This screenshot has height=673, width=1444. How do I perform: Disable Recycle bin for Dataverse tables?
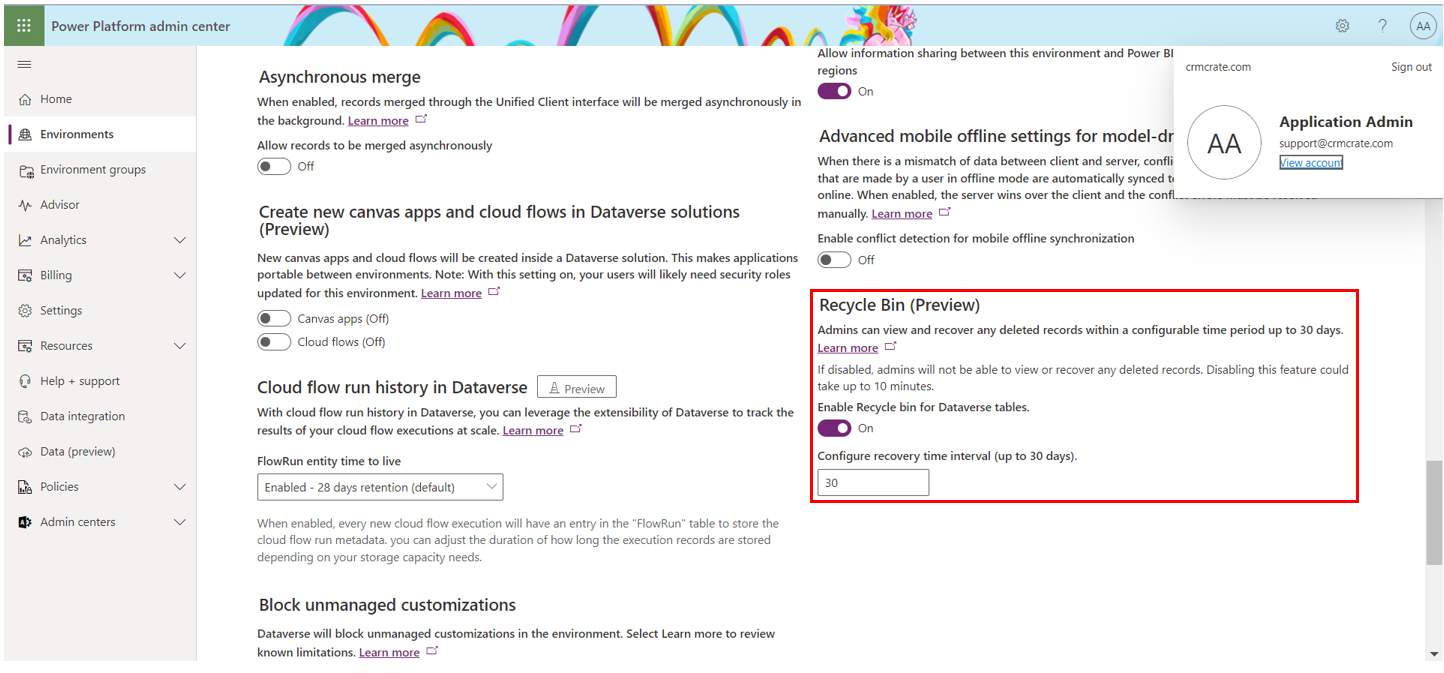click(x=833, y=426)
